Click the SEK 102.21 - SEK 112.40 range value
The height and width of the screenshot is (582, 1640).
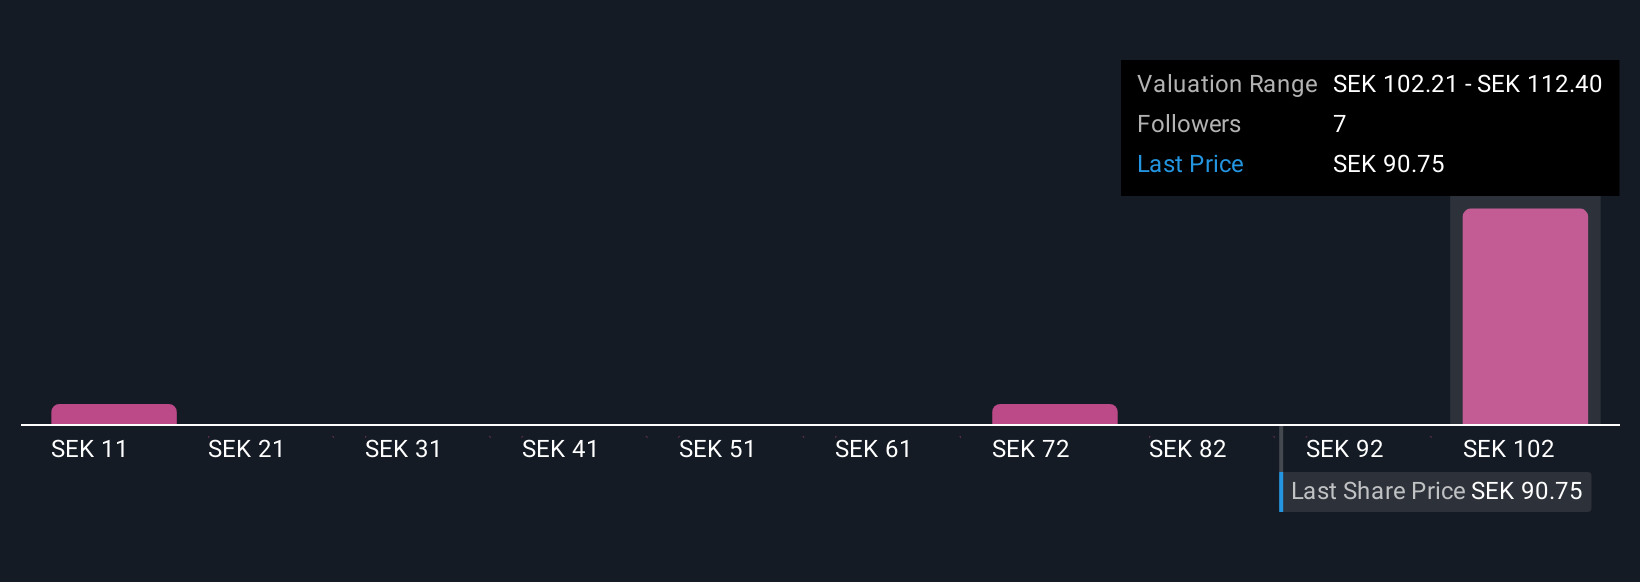click(1467, 84)
